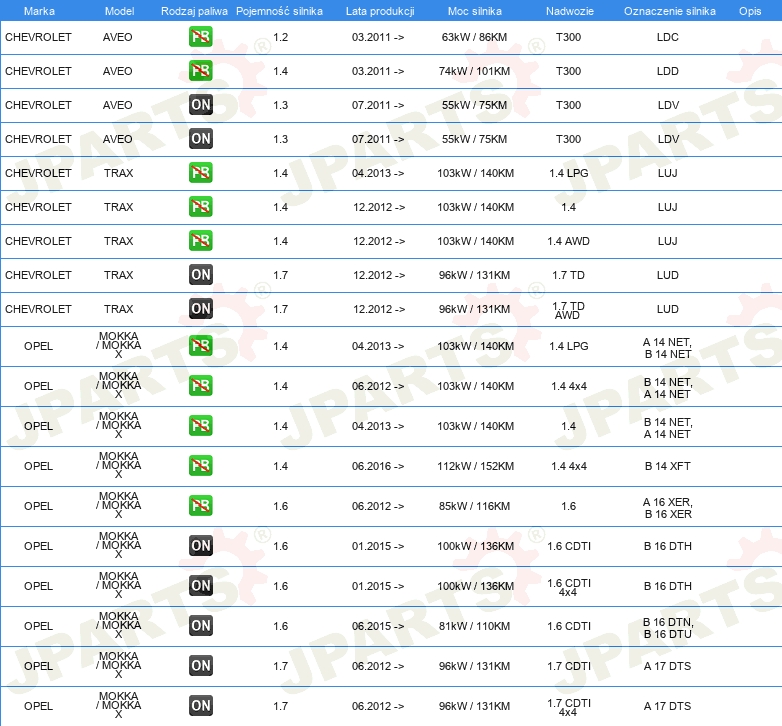Click the Nadwozie column header
The image size is (782, 726).
click(x=570, y=11)
